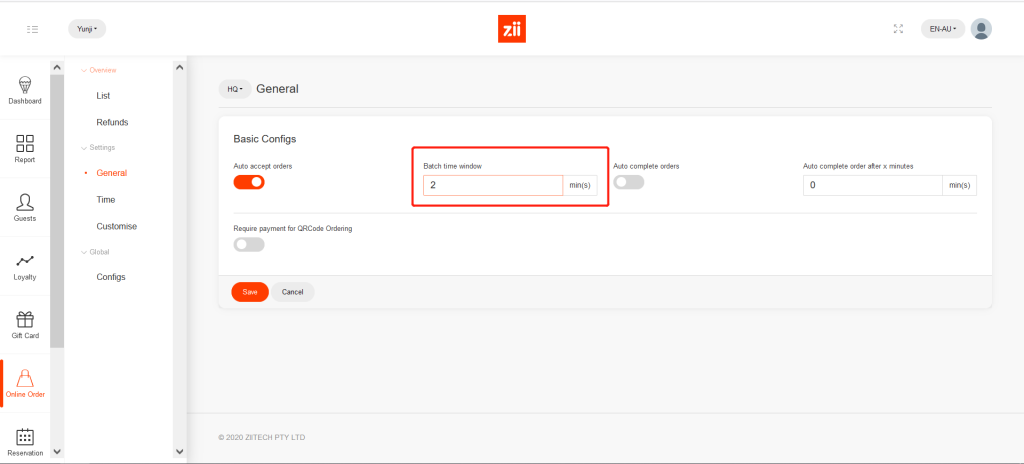This screenshot has width=1024, height=464.
Task: Select Customise in the settings menu
Action: pos(116,226)
